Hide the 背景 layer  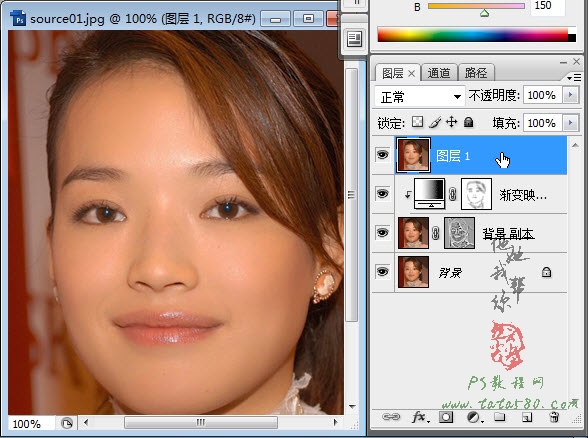coord(382,272)
